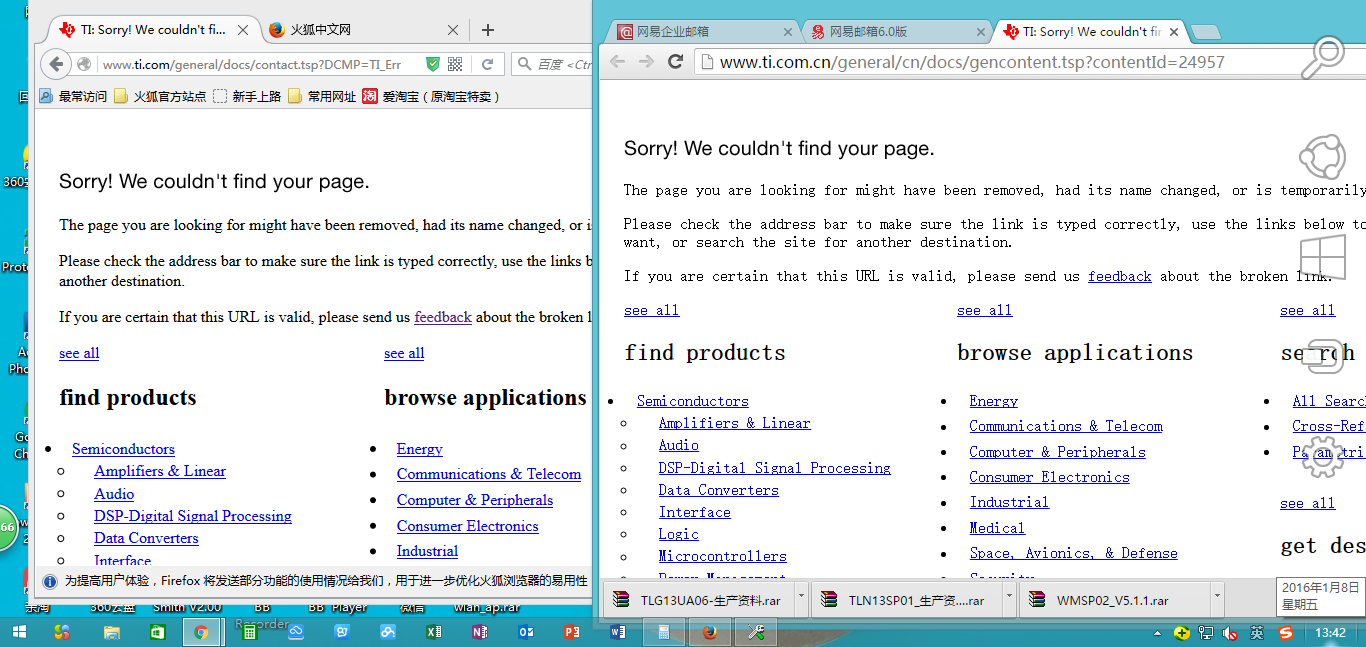Click Firefox back arrow button
The width and height of the screenshot is (1366, 647).
[x=56, y=64]
